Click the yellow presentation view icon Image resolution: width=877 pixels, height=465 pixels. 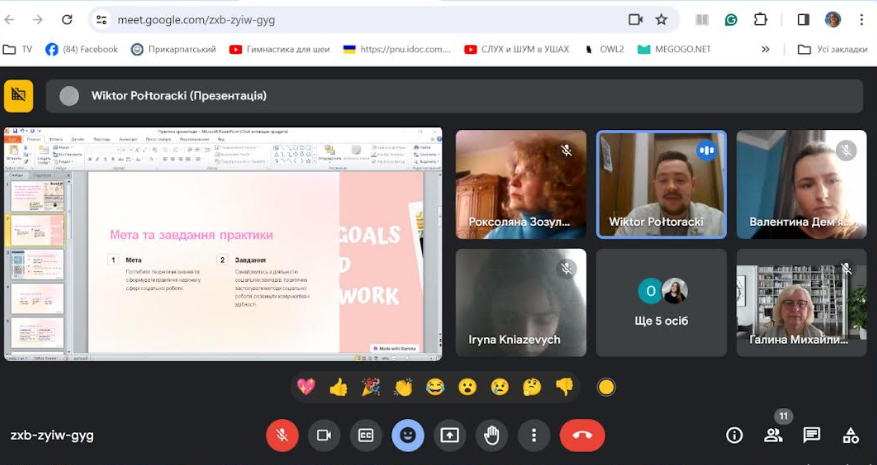click(x=18, y=96)
